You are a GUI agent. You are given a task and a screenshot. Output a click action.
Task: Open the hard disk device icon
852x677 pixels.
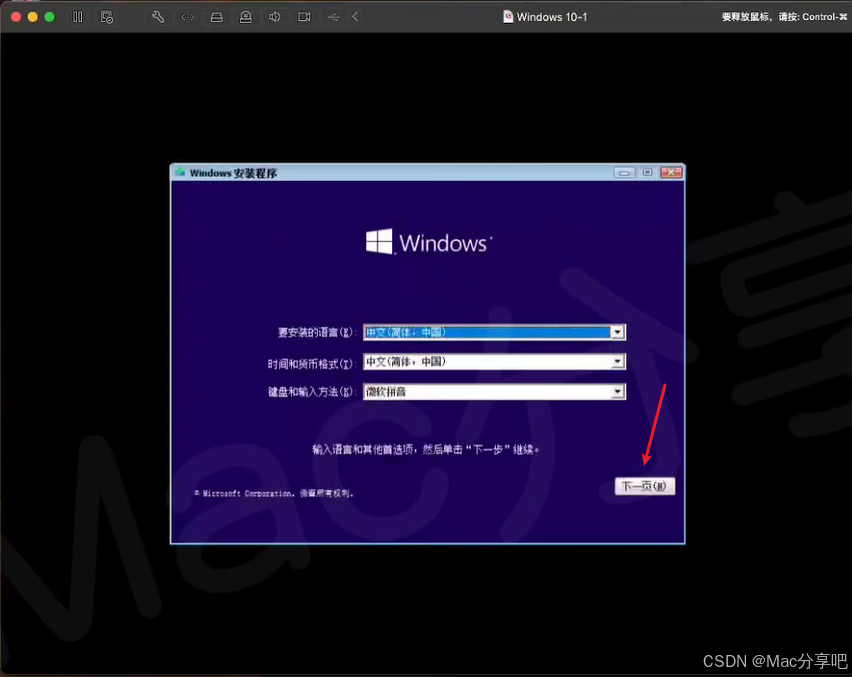coord(216,17)
